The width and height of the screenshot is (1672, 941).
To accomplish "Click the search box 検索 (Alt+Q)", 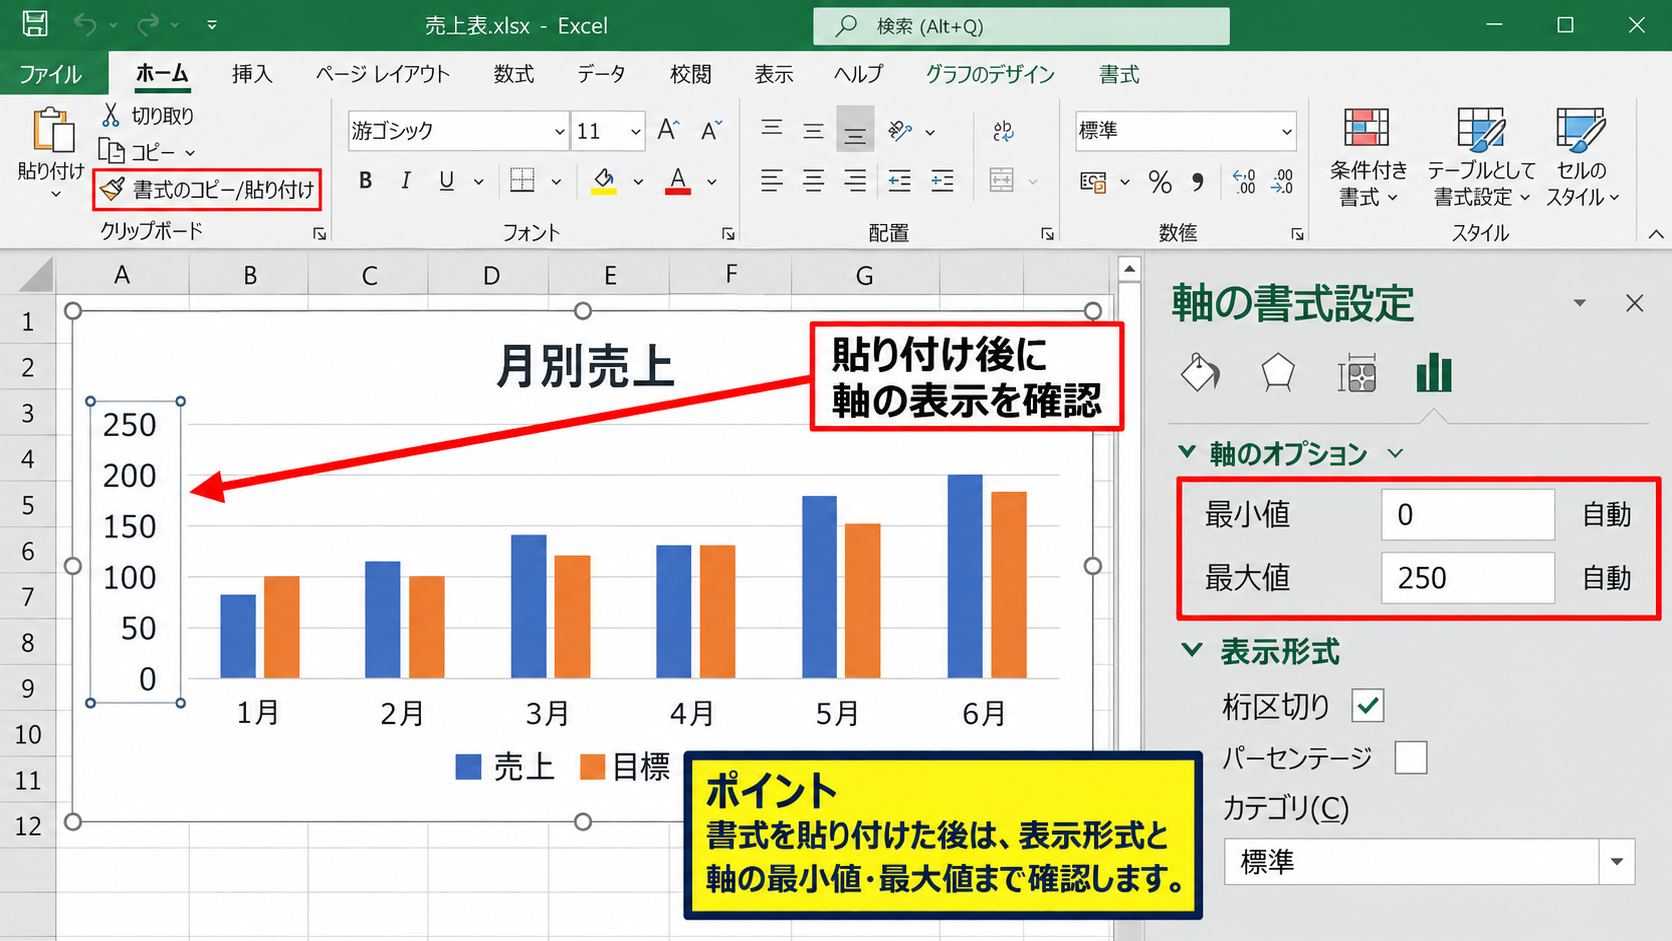I will tap(1021, 26).
